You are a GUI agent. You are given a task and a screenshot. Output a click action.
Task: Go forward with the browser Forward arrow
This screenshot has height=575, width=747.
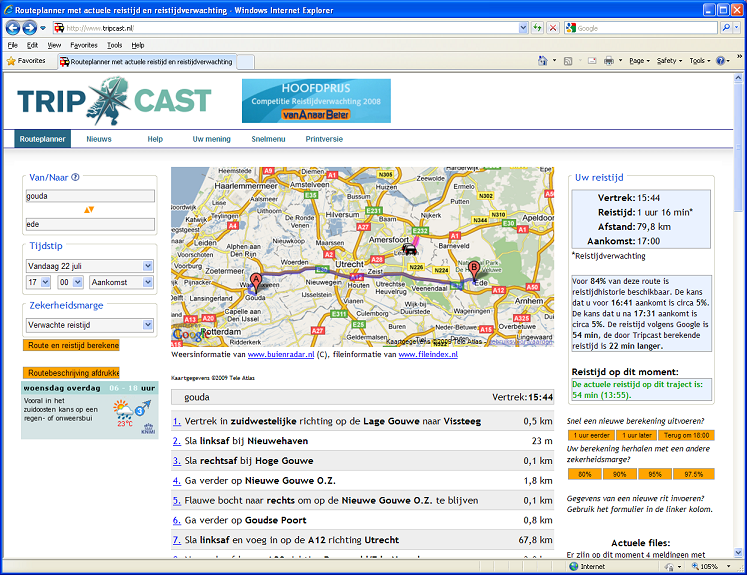30,28
